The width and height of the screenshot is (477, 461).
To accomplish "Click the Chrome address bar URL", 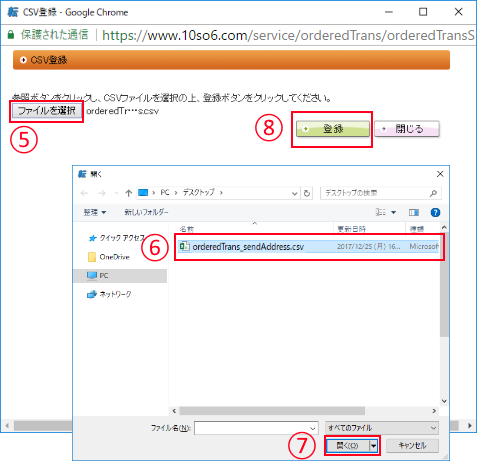I will tap(288, 35).
